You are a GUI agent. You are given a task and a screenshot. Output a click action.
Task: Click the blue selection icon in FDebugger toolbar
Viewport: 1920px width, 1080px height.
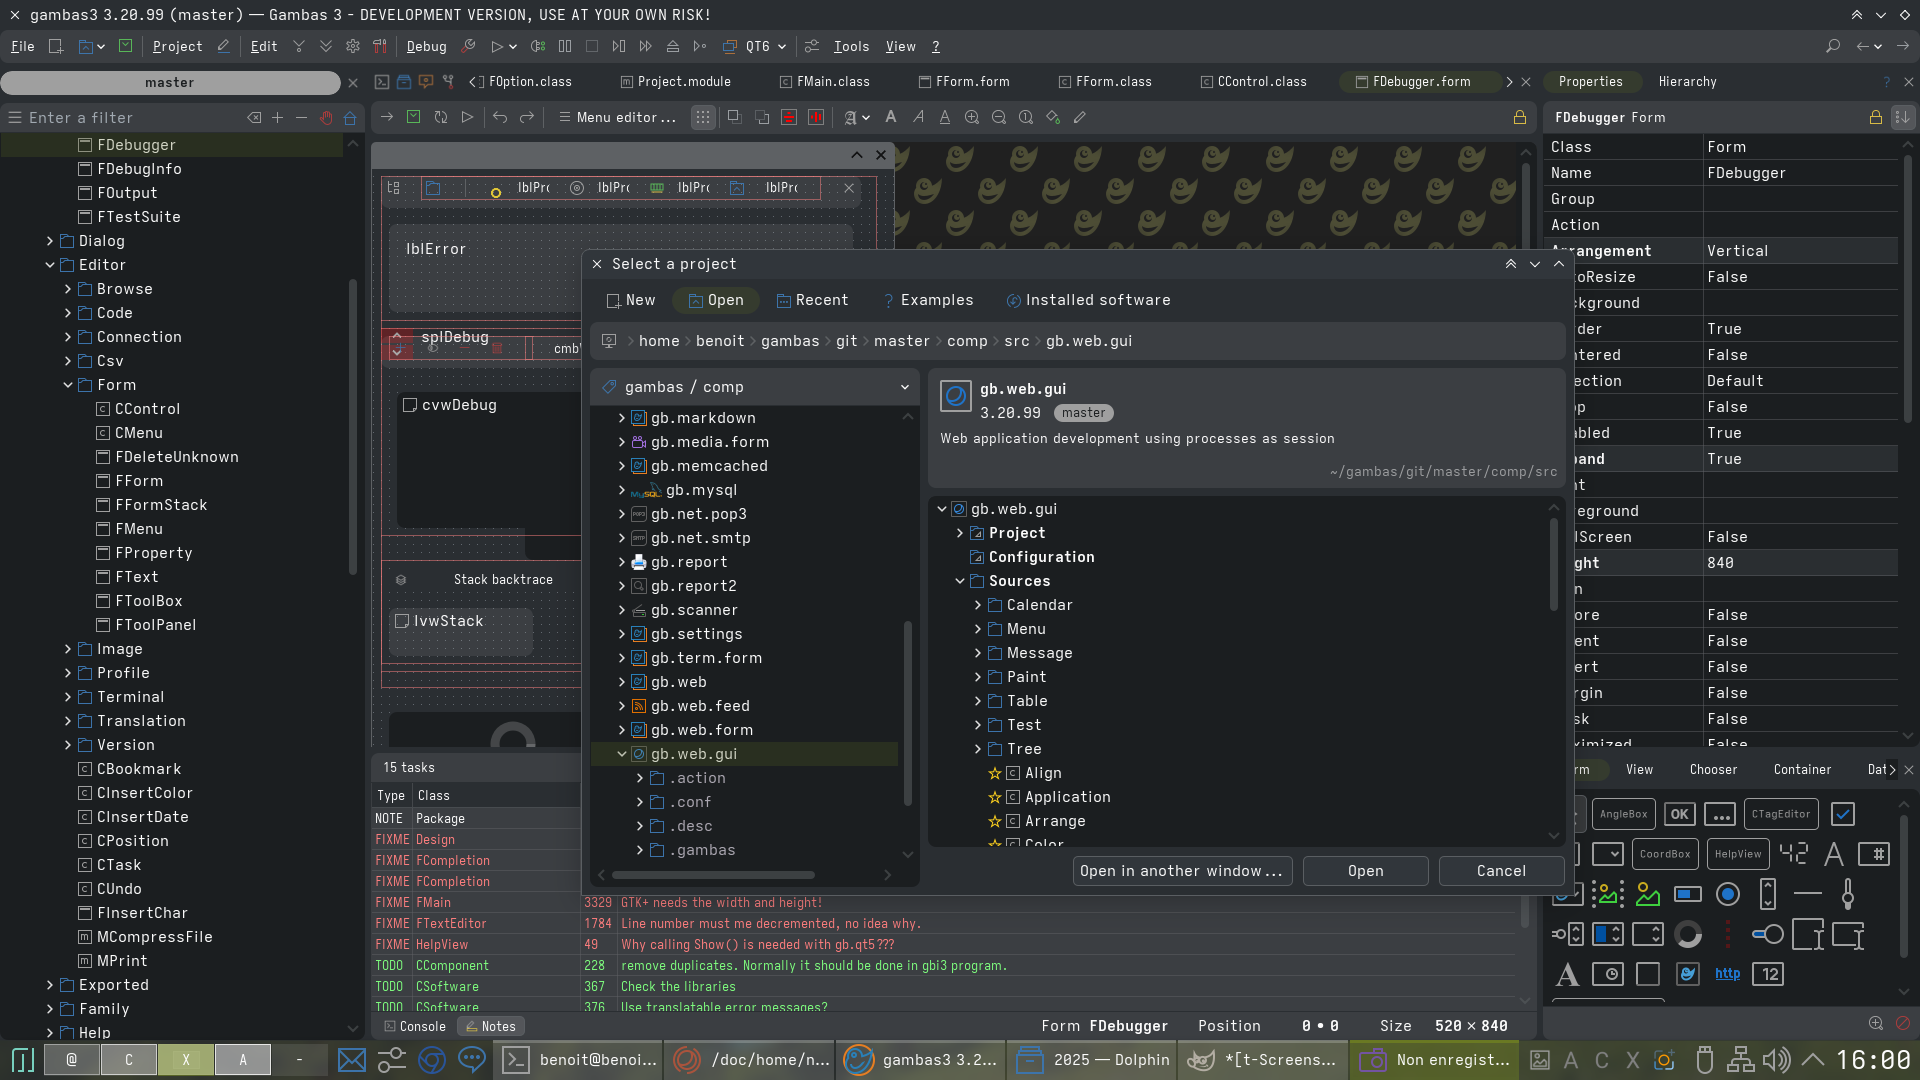tap(433, 188)
